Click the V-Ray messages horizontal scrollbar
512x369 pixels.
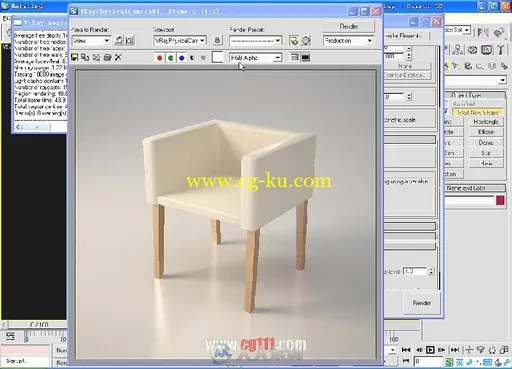click(40, 127)
